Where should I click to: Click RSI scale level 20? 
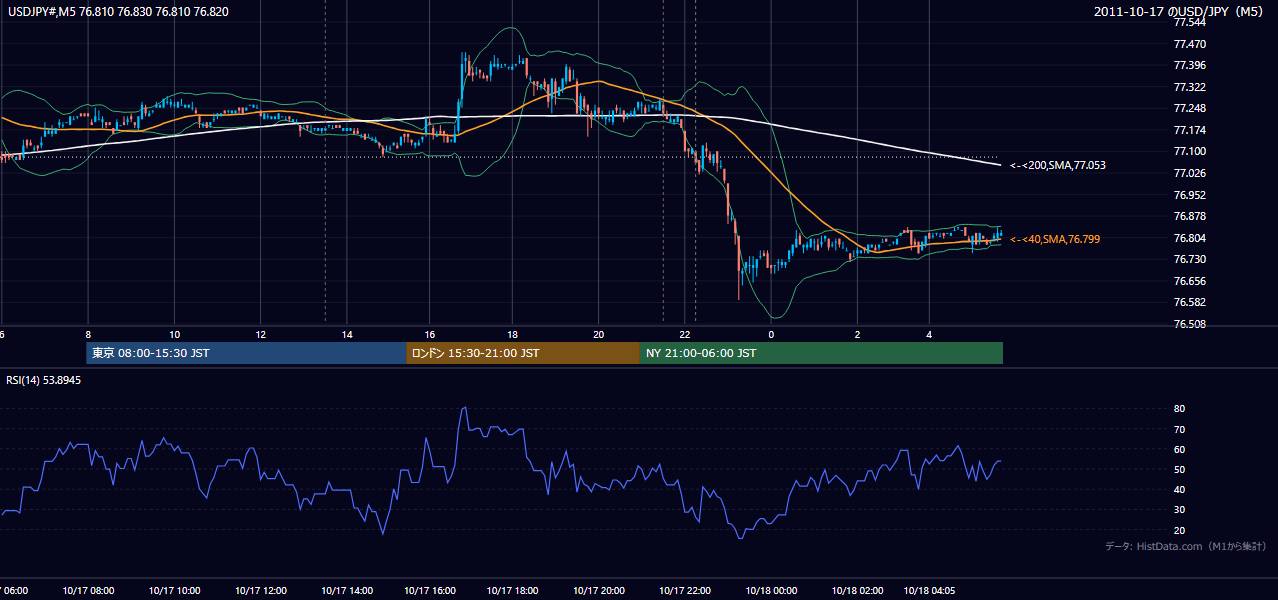tap(1179, 530)
